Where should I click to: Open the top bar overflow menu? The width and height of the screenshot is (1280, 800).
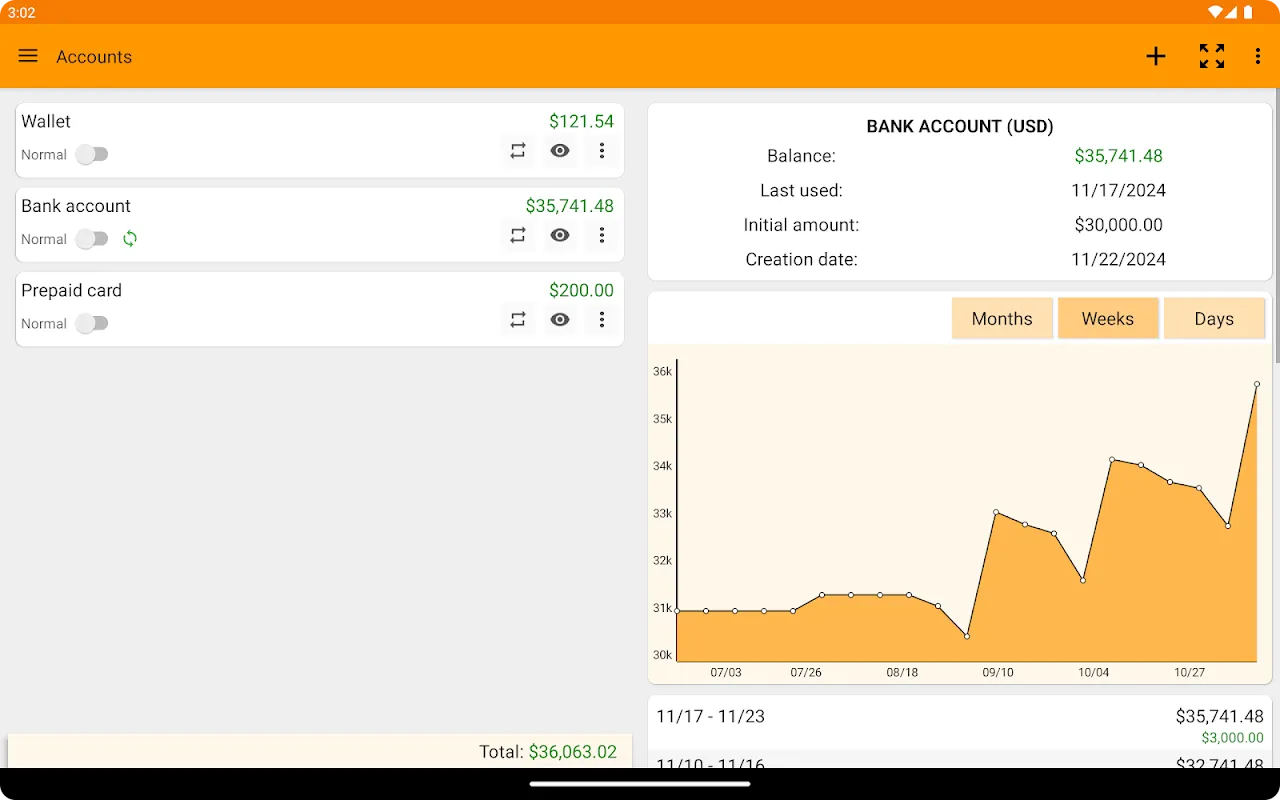coord(1258,56)
